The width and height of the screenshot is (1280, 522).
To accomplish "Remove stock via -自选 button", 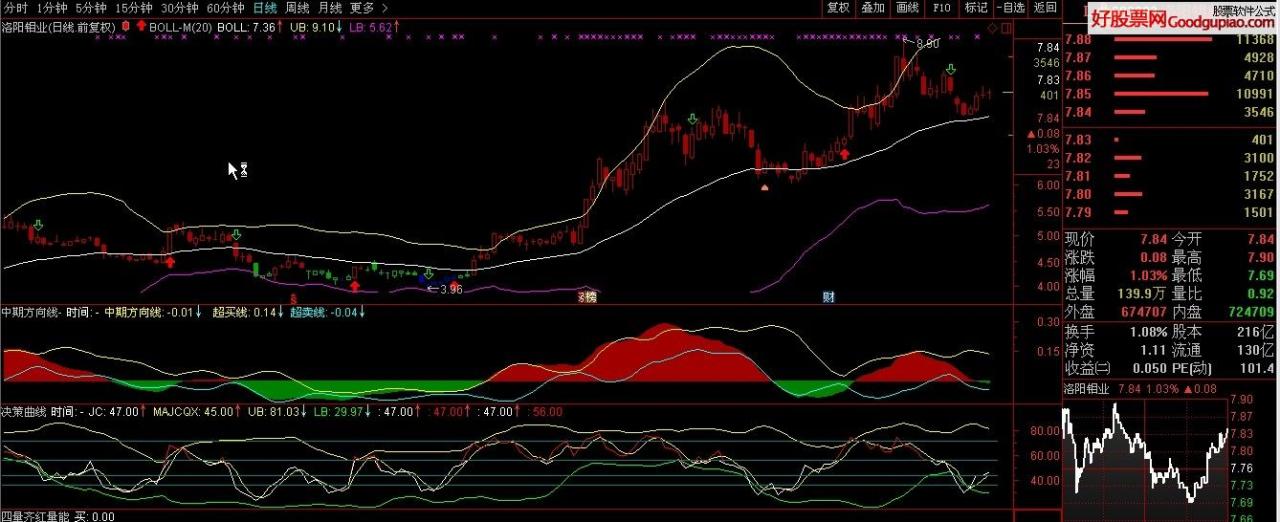I will [1010, 7].
